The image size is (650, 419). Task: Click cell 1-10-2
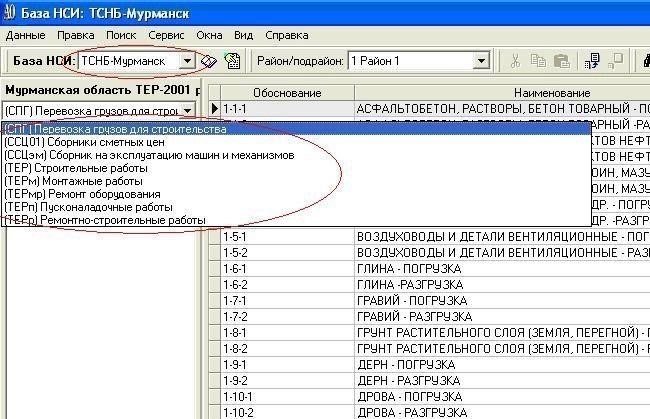(x=287, y=413)
